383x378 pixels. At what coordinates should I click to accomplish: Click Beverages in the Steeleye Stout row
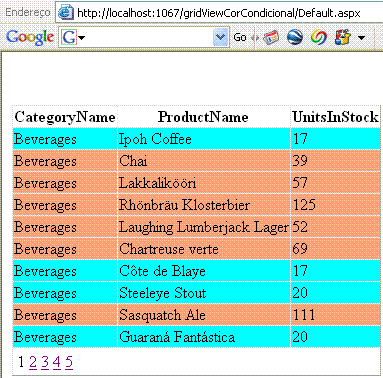click(x=45, y=294)
